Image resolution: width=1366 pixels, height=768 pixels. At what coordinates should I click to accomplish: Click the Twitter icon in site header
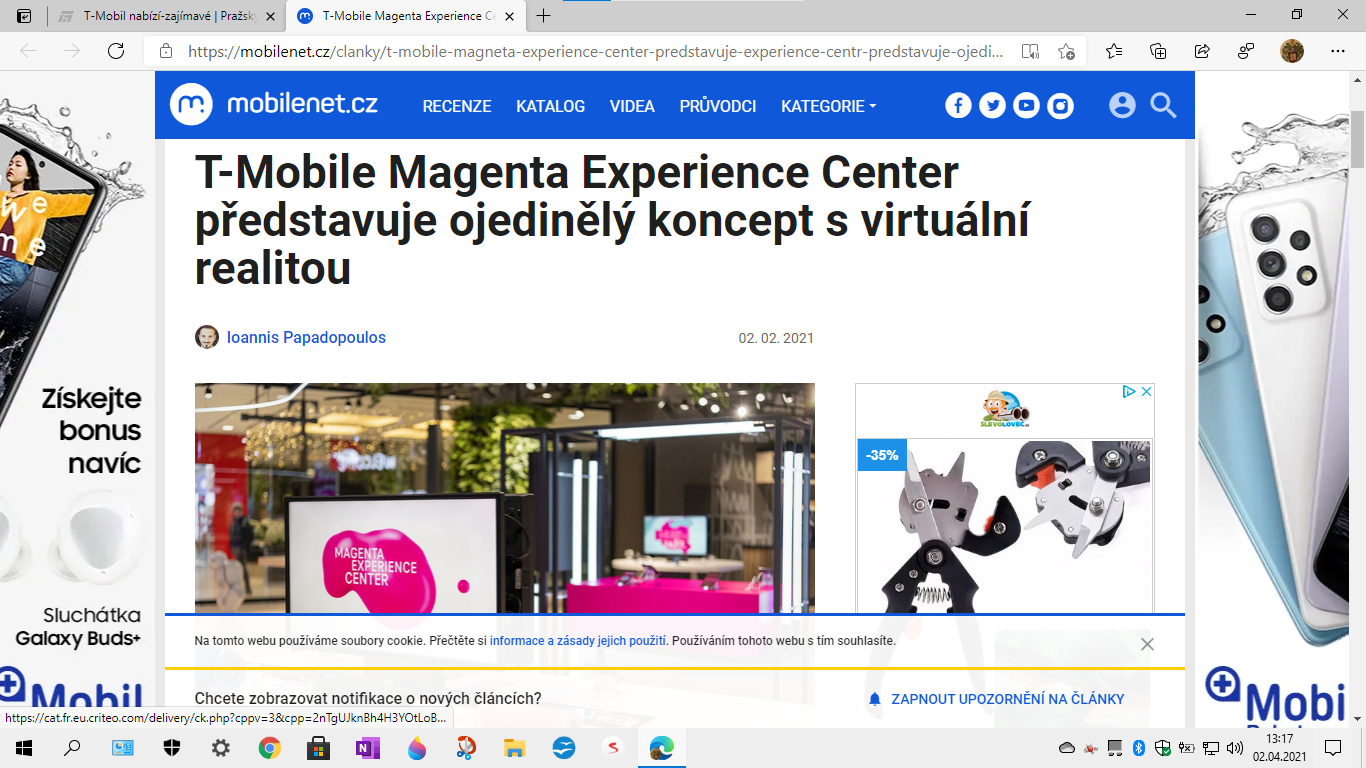(x=992, y=106)
